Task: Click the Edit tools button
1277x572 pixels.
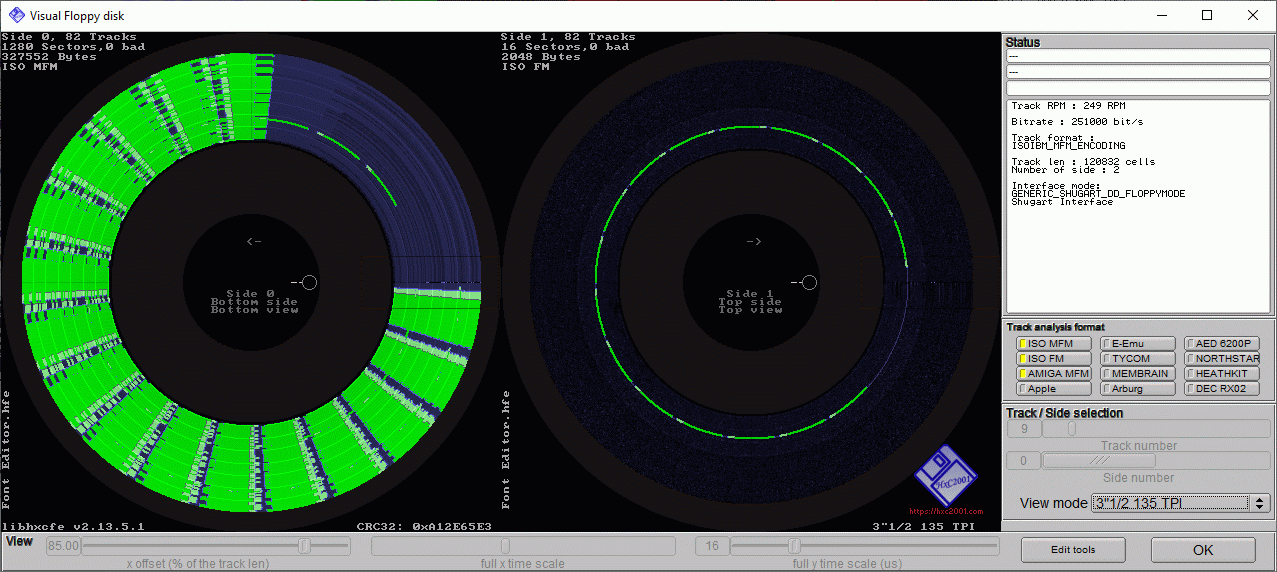Action: 1073,550
